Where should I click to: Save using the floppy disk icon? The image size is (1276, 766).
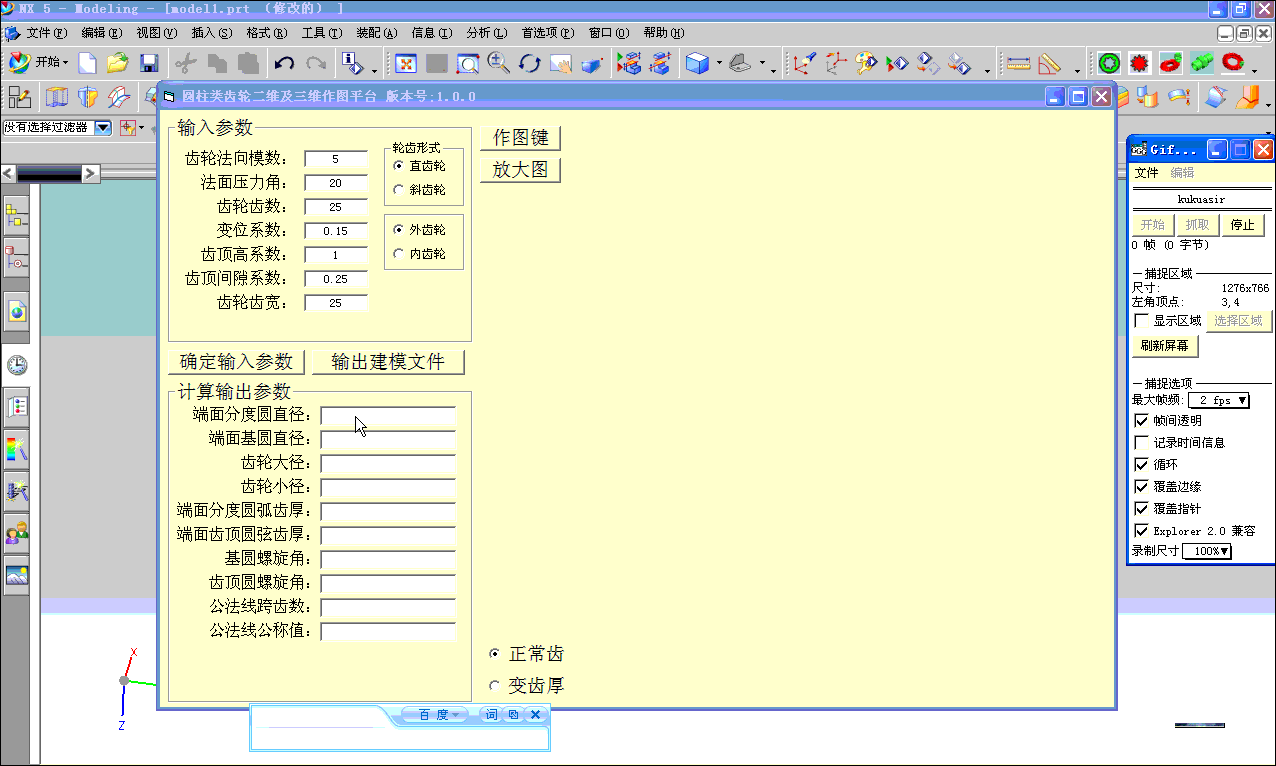(x=149, y=63)
